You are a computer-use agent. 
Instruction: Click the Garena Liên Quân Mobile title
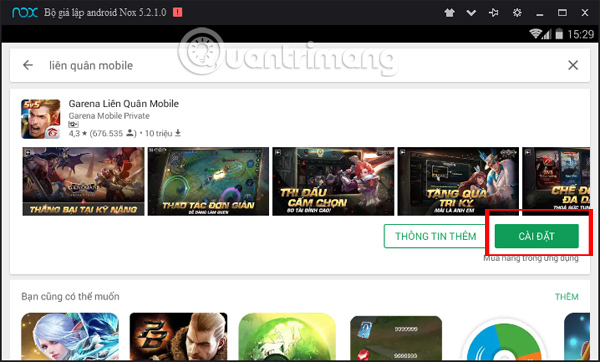coord(124,104)
